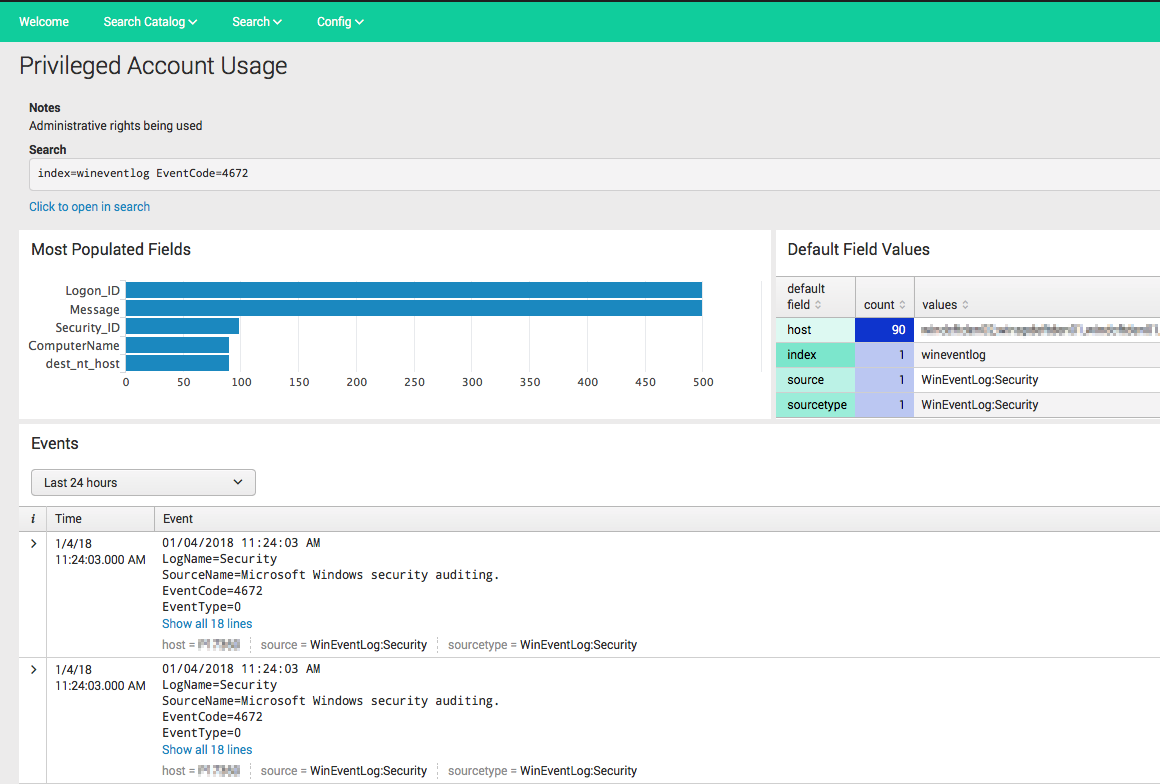Expand the first event row details
The image size is (1160, 784).
32,544
